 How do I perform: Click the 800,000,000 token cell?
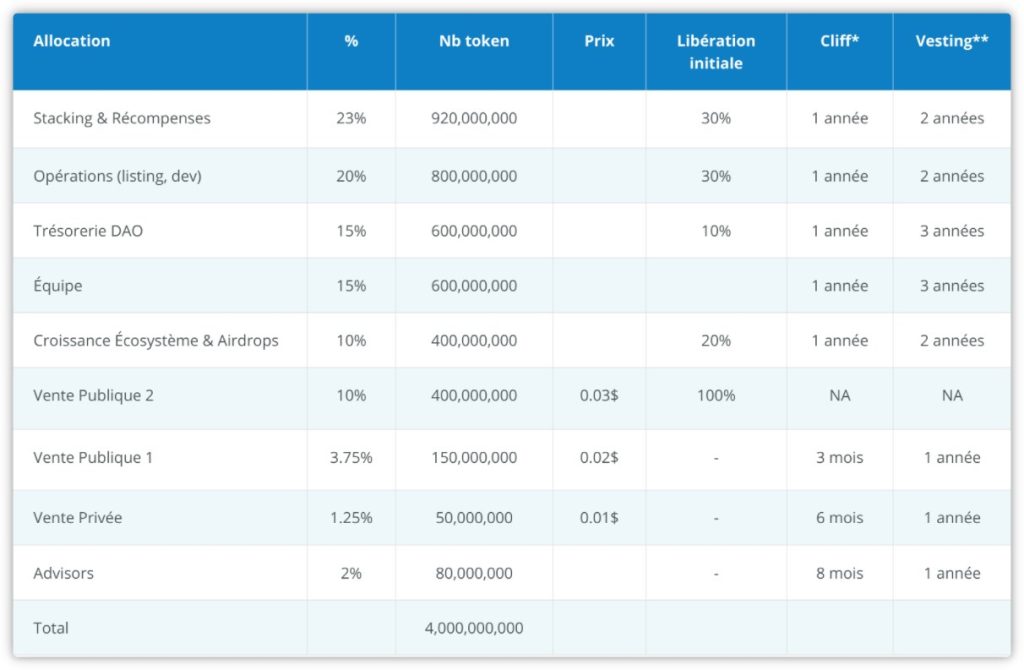pos(473,176)
